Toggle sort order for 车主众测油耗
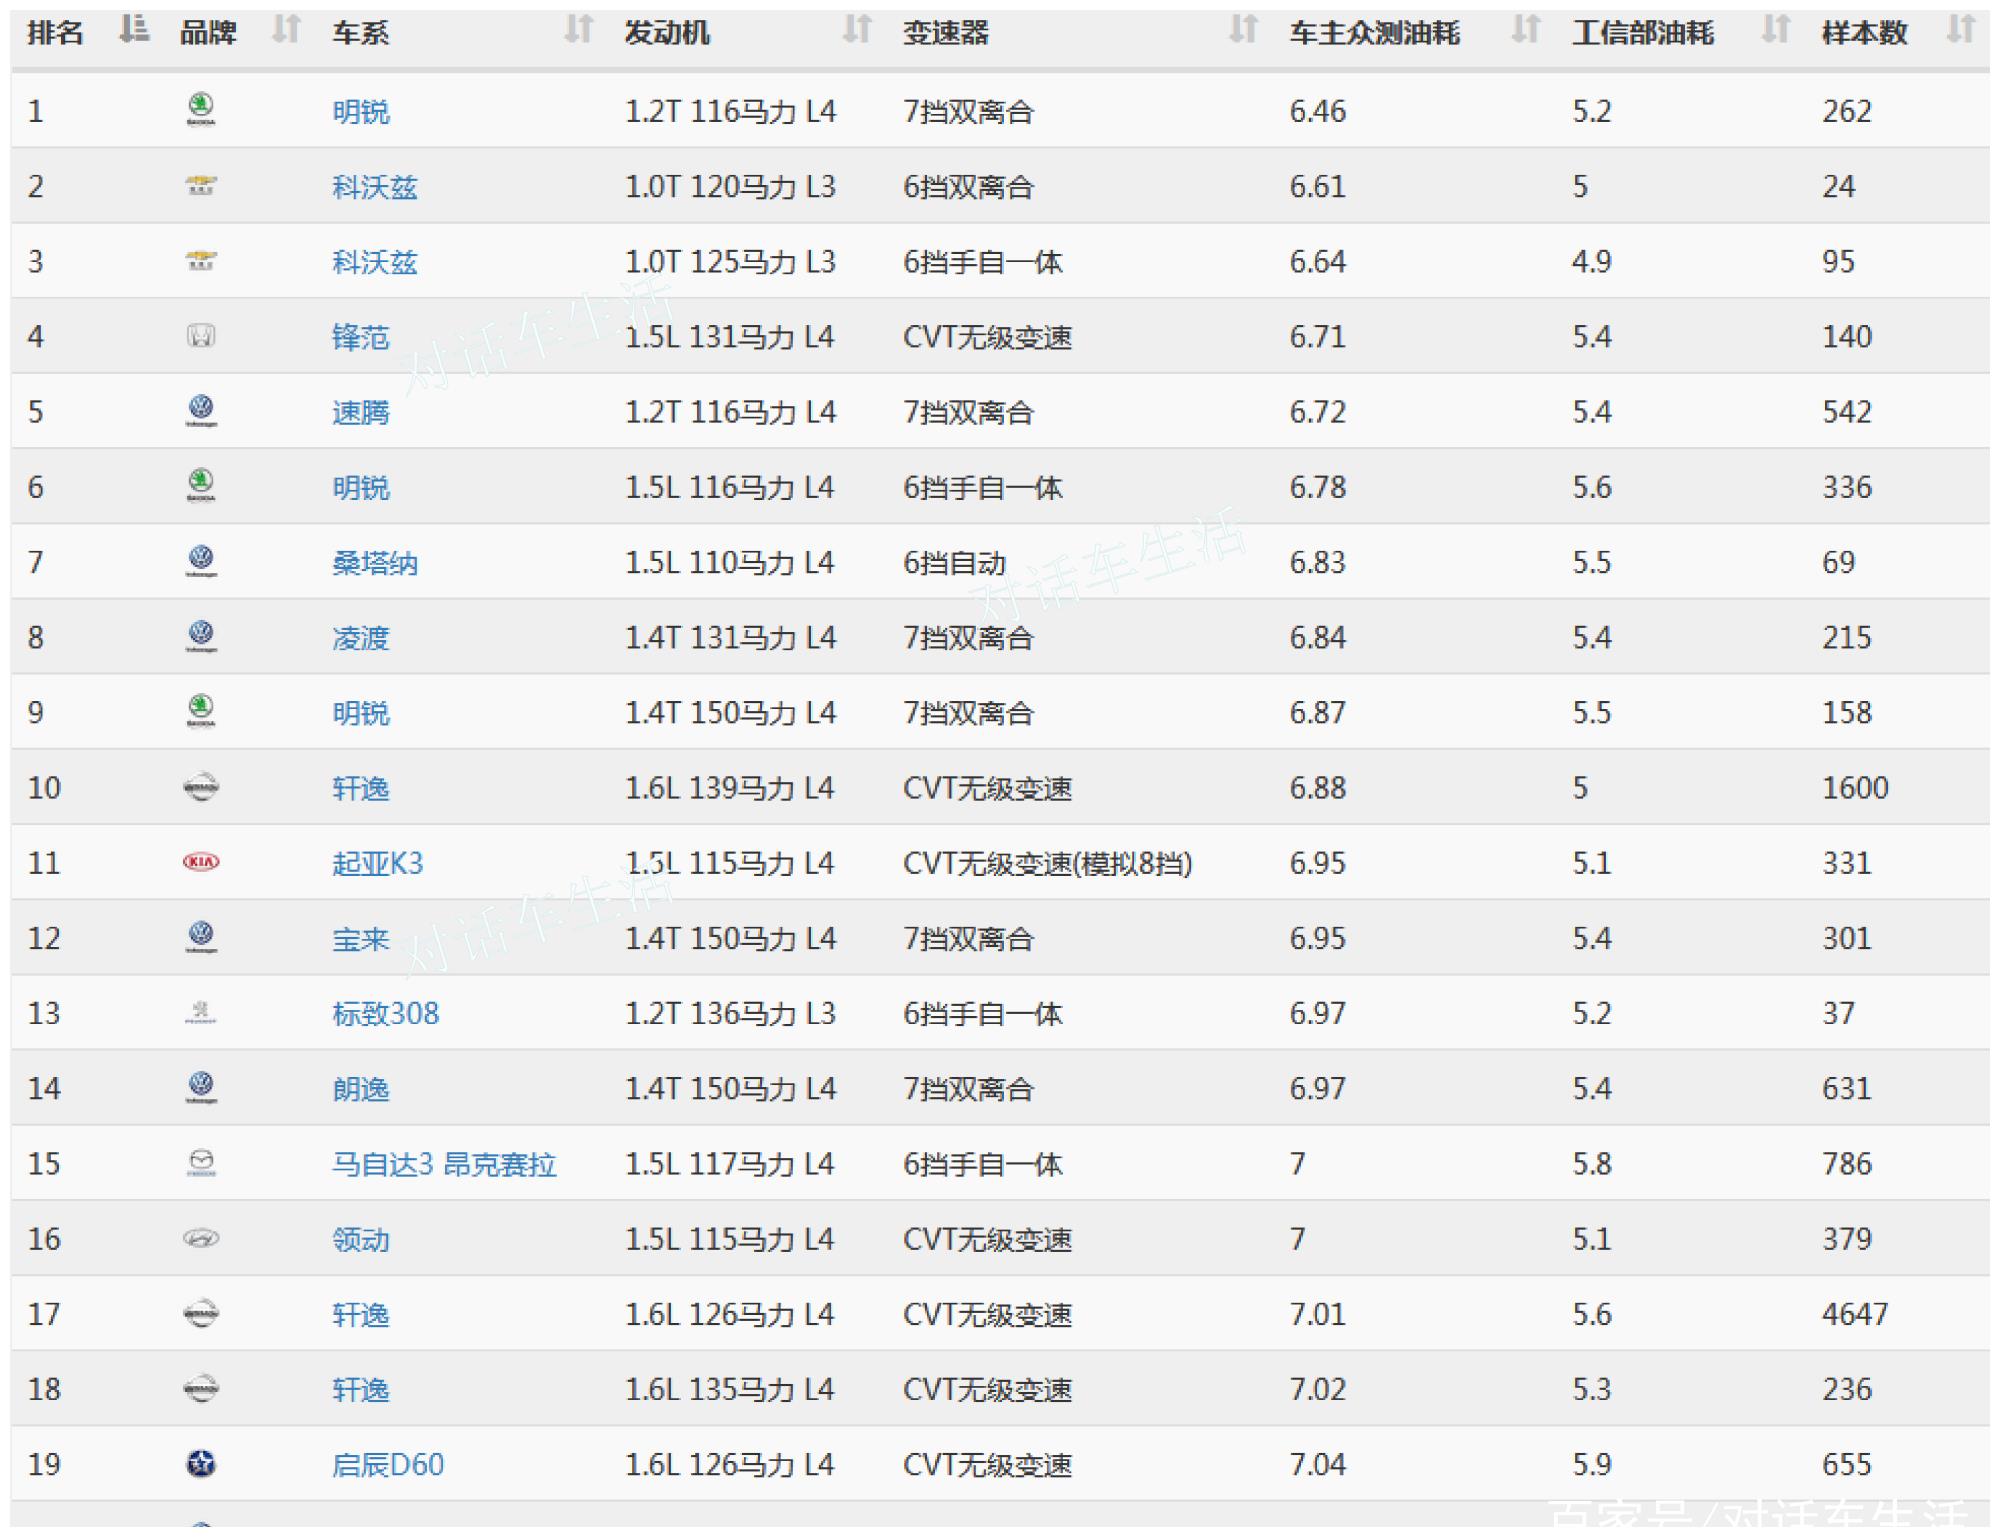This screenshot has height=1537, width=2000. pos(1523,30)
